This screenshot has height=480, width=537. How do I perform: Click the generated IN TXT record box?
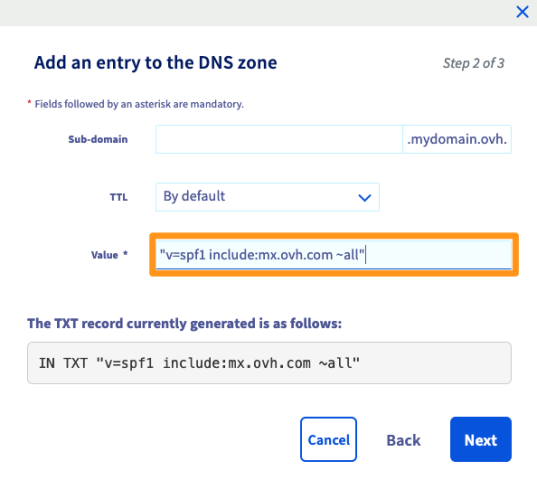coord(269,363)
